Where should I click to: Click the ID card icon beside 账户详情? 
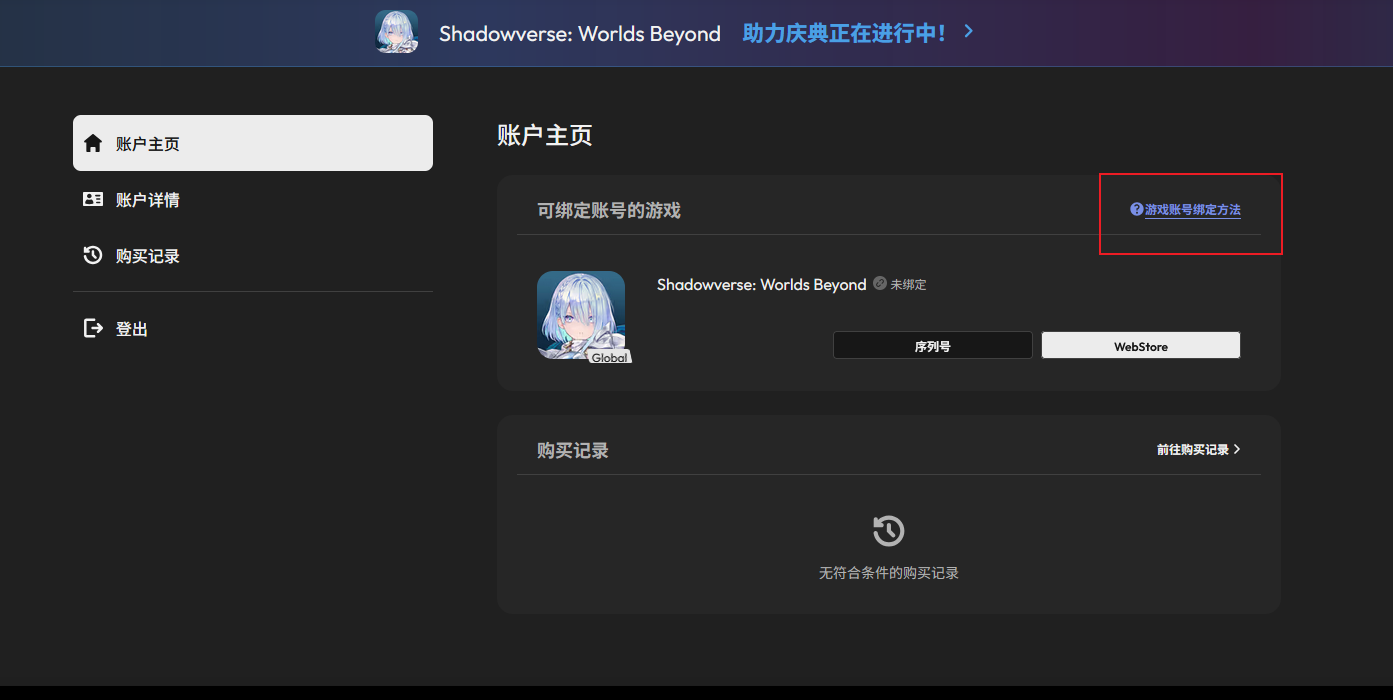[93, 199]
